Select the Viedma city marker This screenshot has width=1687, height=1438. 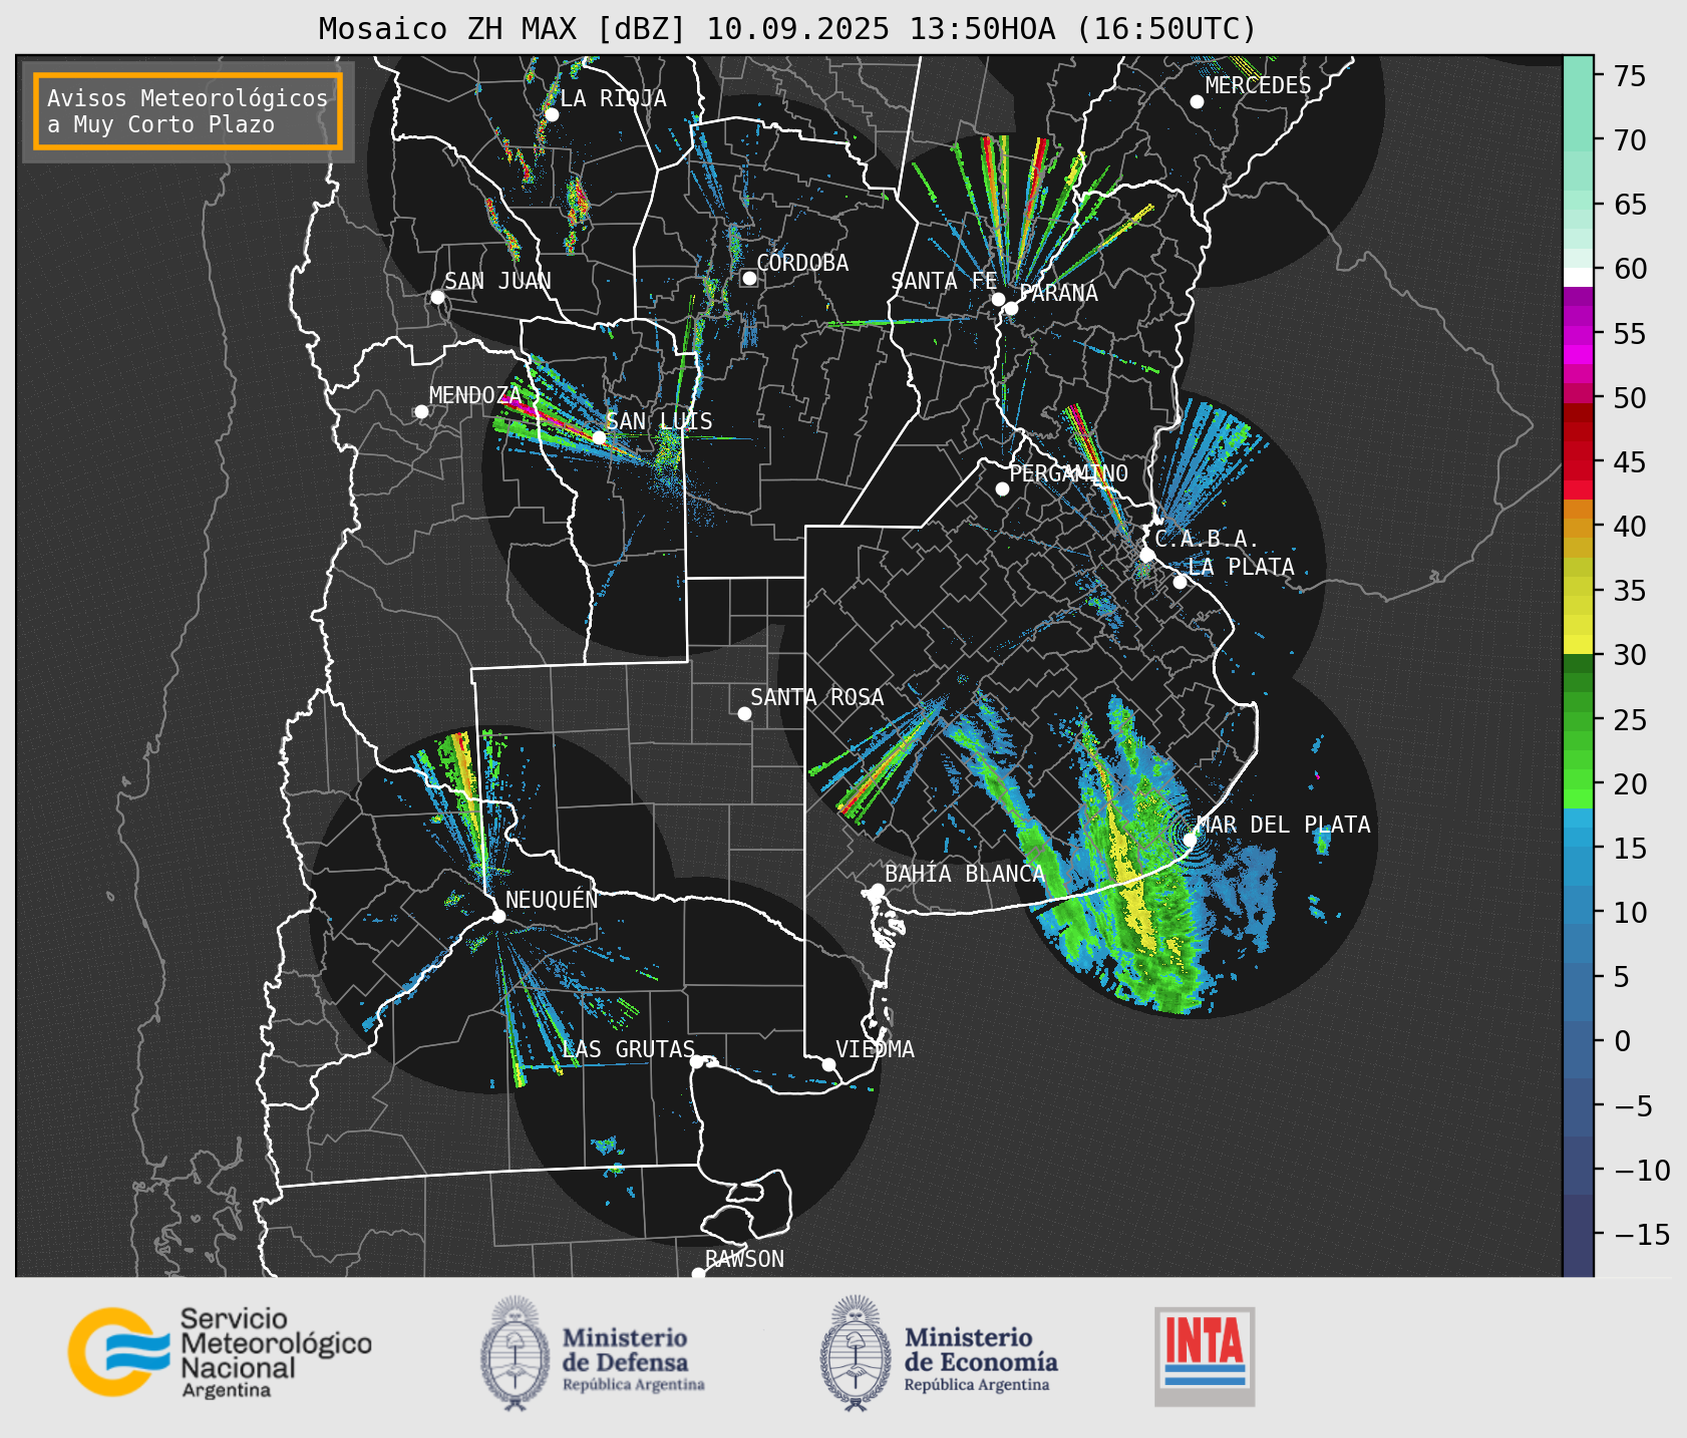(x=829, y=1064)
